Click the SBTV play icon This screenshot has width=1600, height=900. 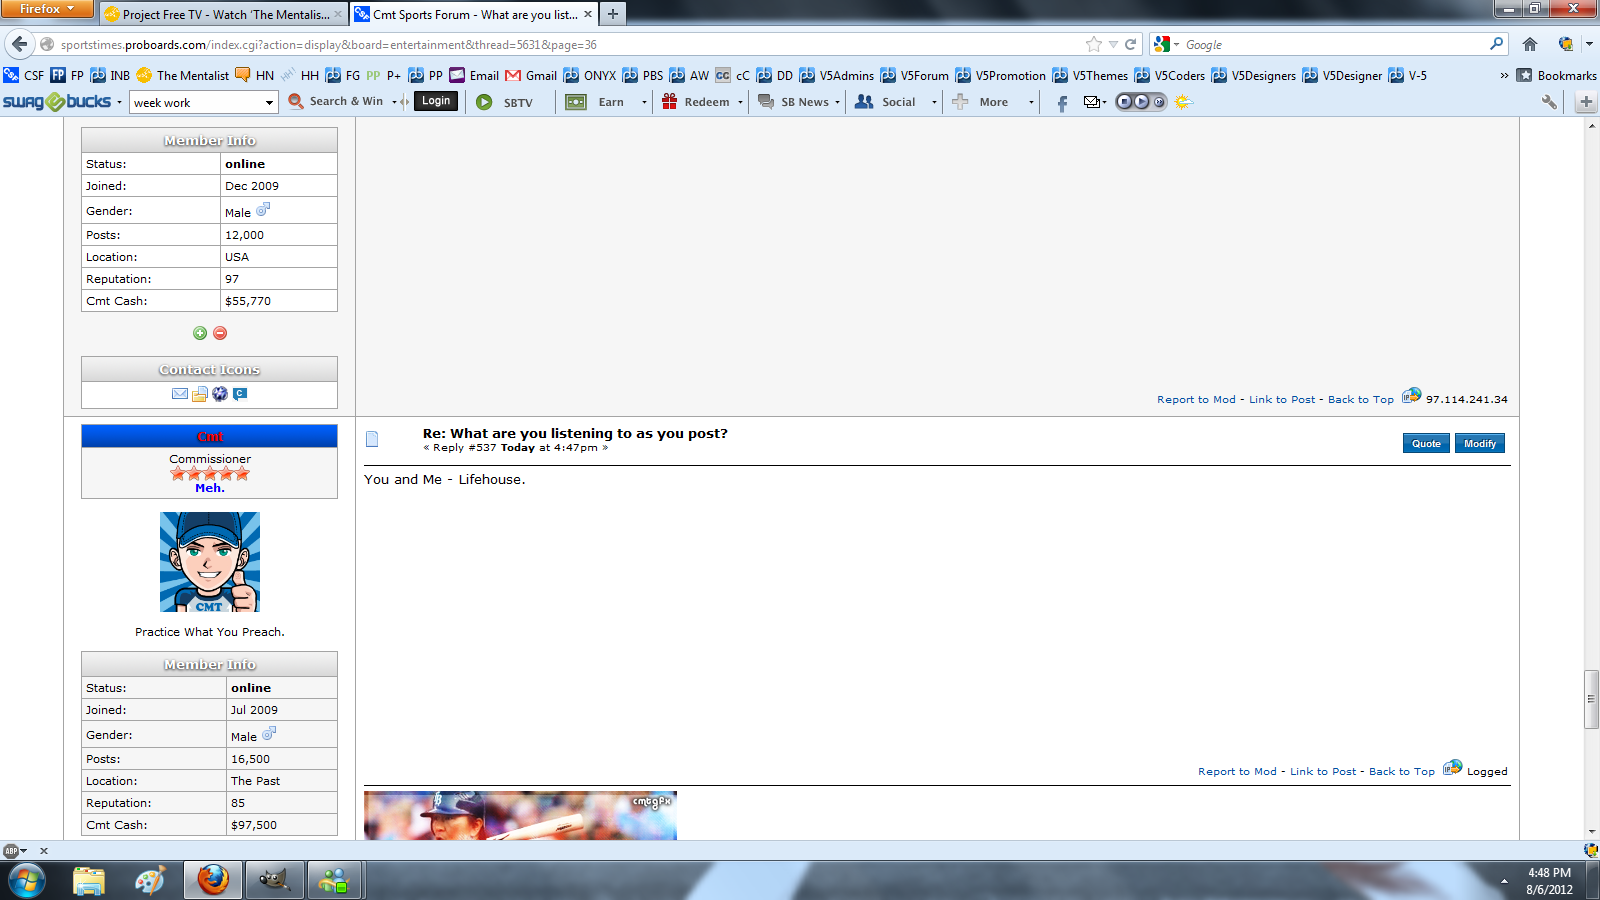point(484,102)
